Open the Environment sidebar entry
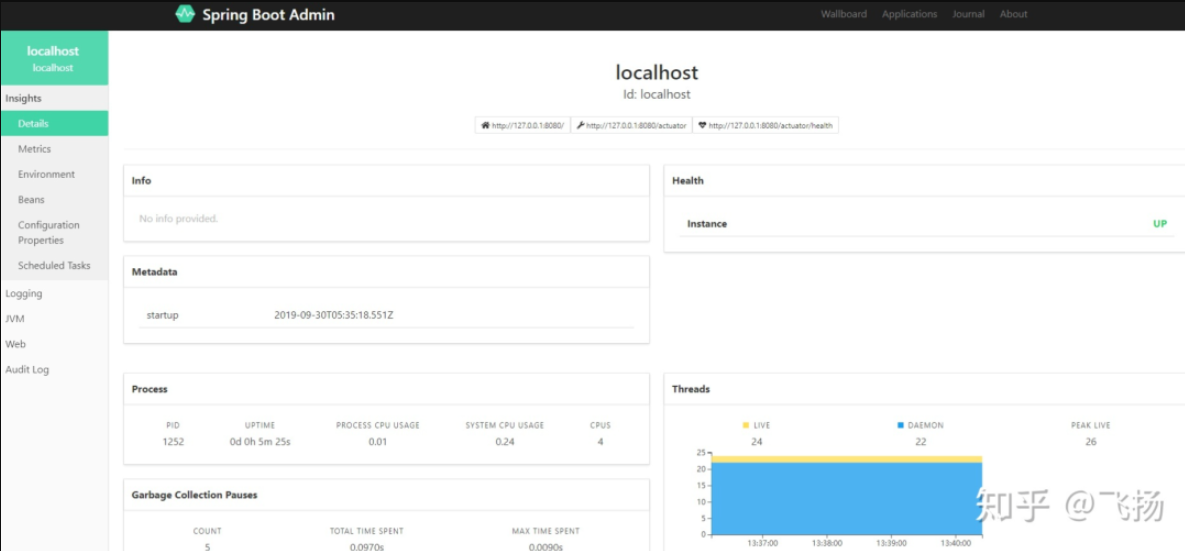 pyautogui.click(x=46, y=174)
